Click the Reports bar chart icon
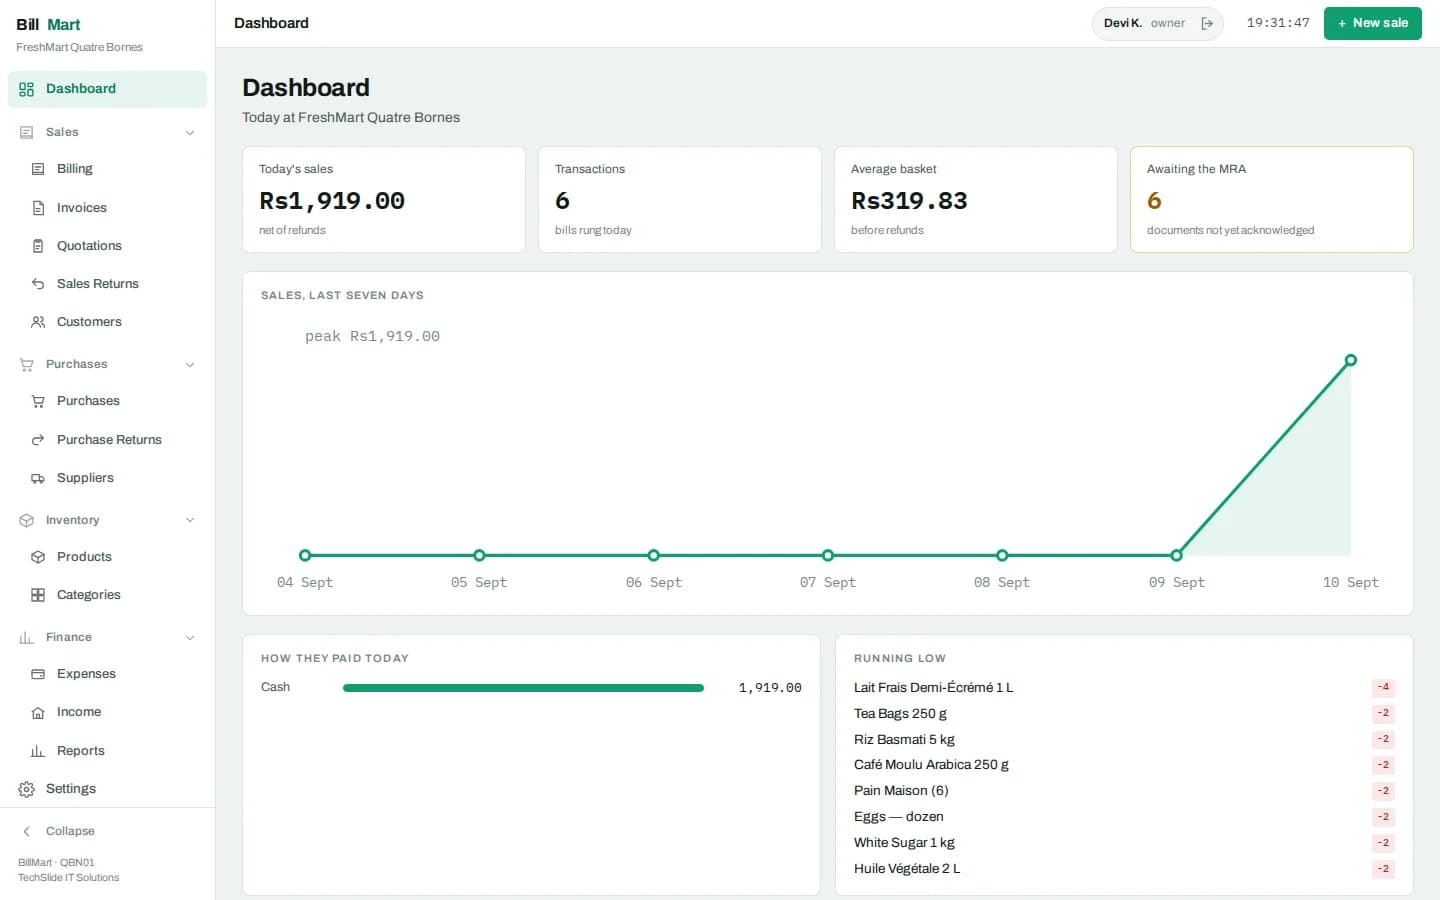This screenshot has height=900, width=1440. (38, 751)
